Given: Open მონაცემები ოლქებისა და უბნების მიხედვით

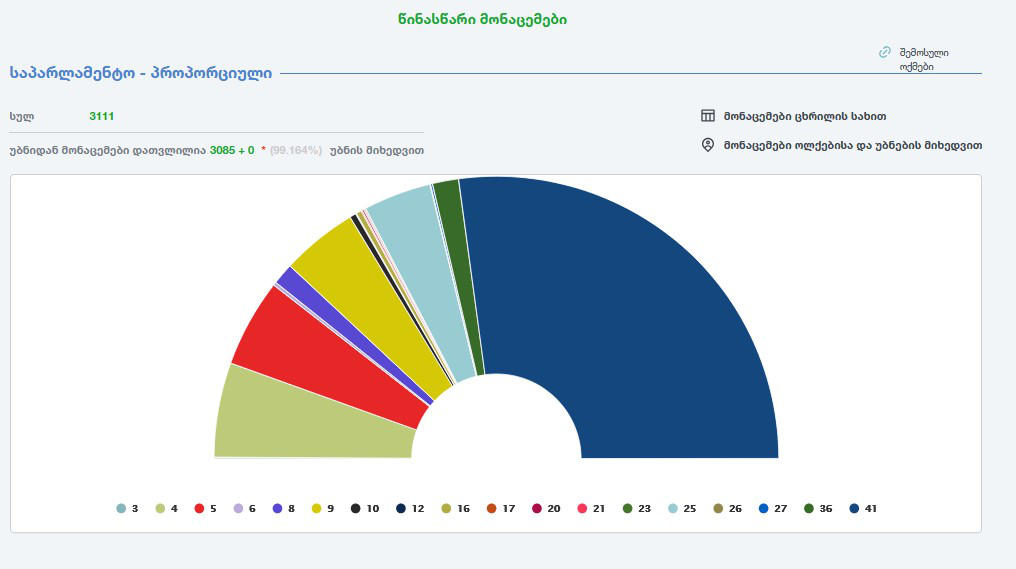Looking at the screenshot, I should pyautogui.click(x=852, y=145).
